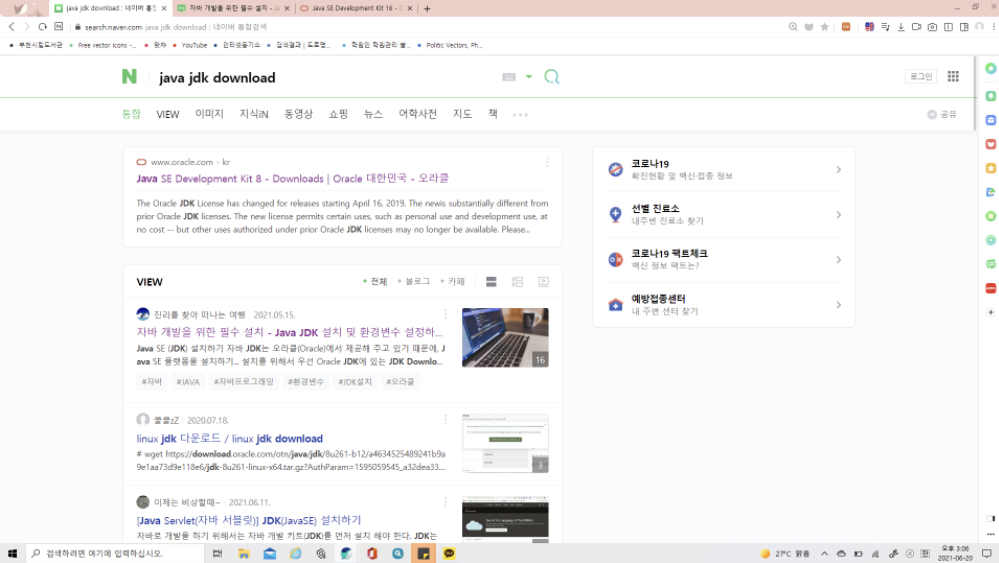The image size is (999, 563).
Task: Click the green search magnifier icon
Action: (552, 77)
